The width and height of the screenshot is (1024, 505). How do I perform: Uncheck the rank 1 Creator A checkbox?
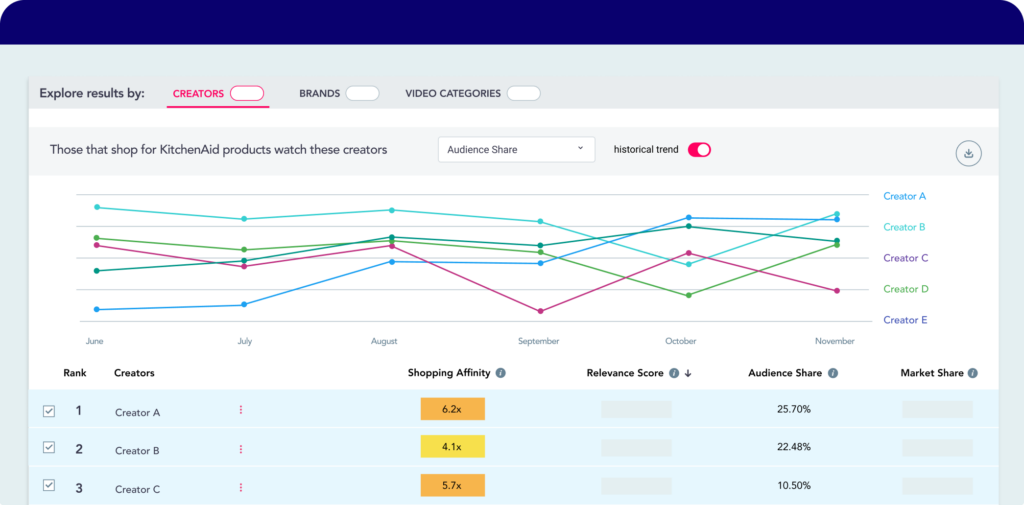(x=49, y=411)
